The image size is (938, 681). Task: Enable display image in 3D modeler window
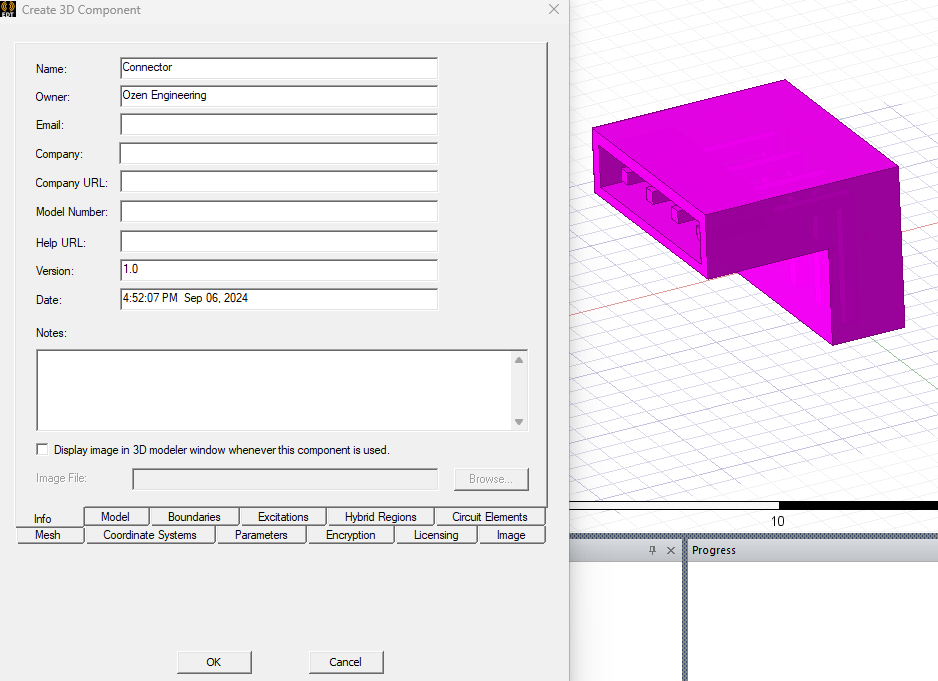42,449
